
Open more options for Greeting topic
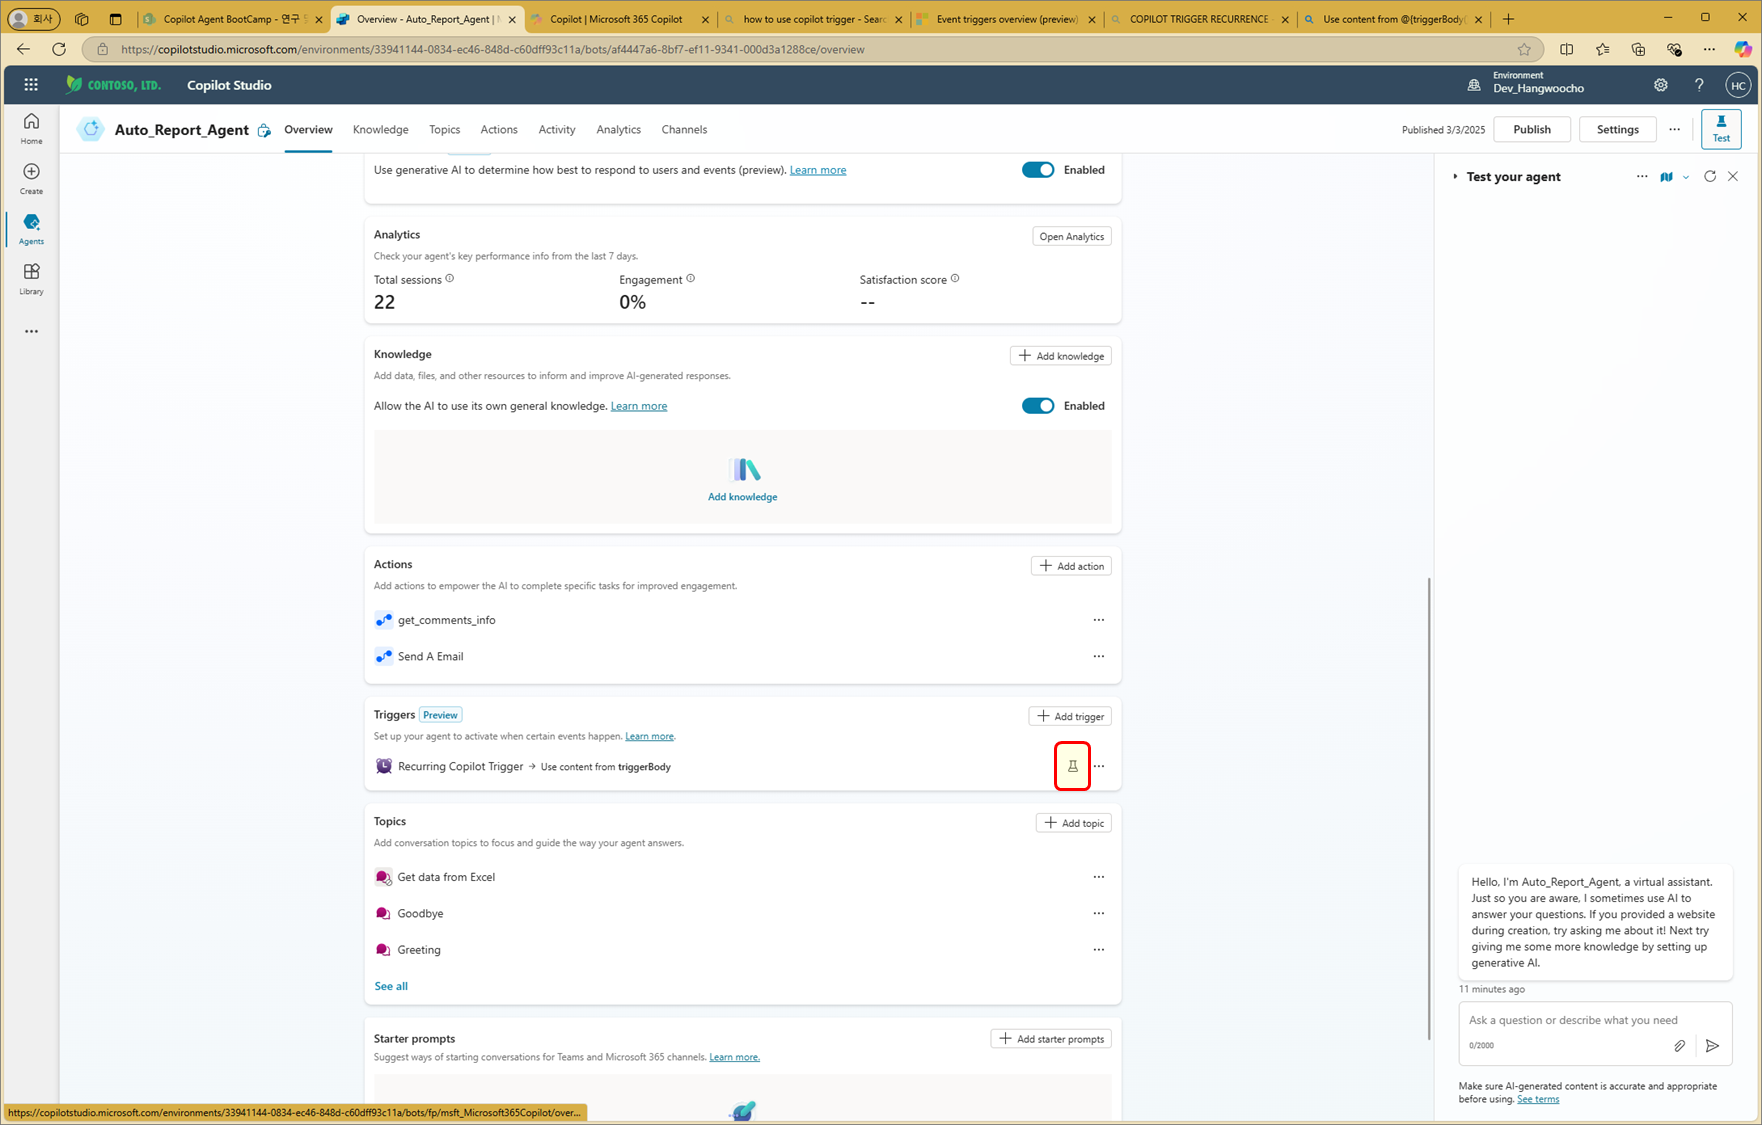click(1099, 950)
